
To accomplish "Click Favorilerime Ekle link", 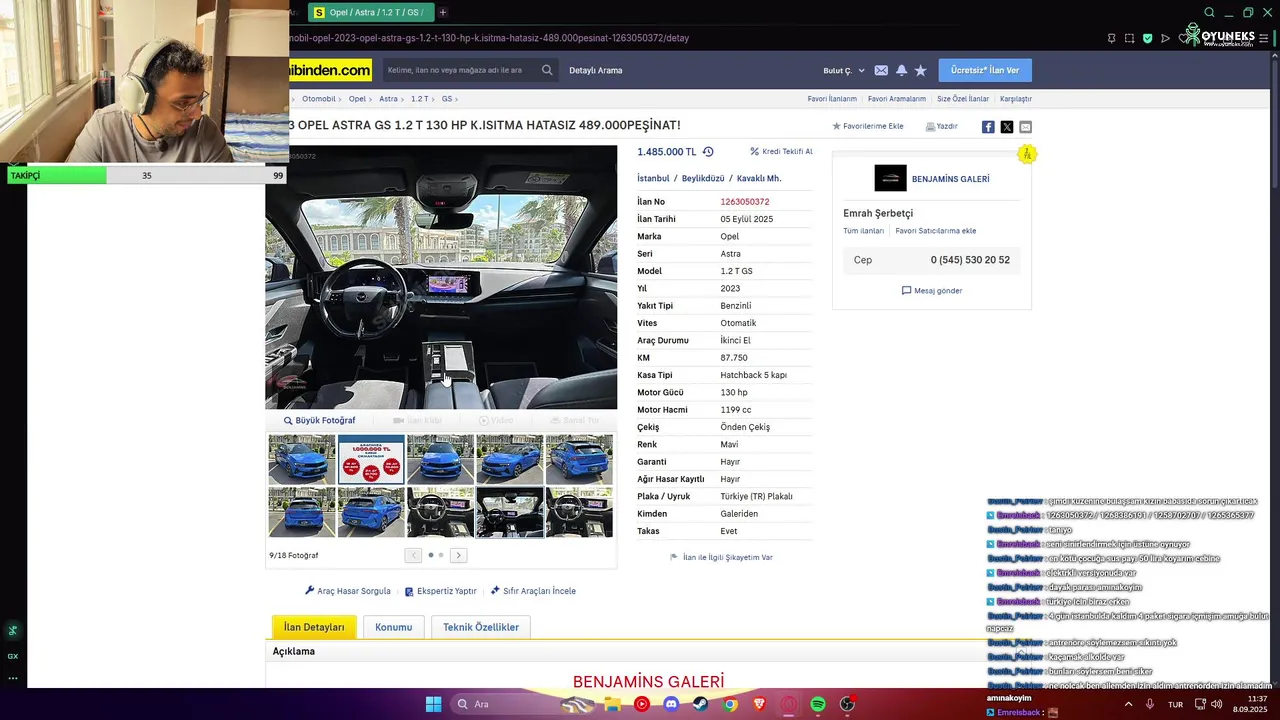I will (x=868, y=127).
